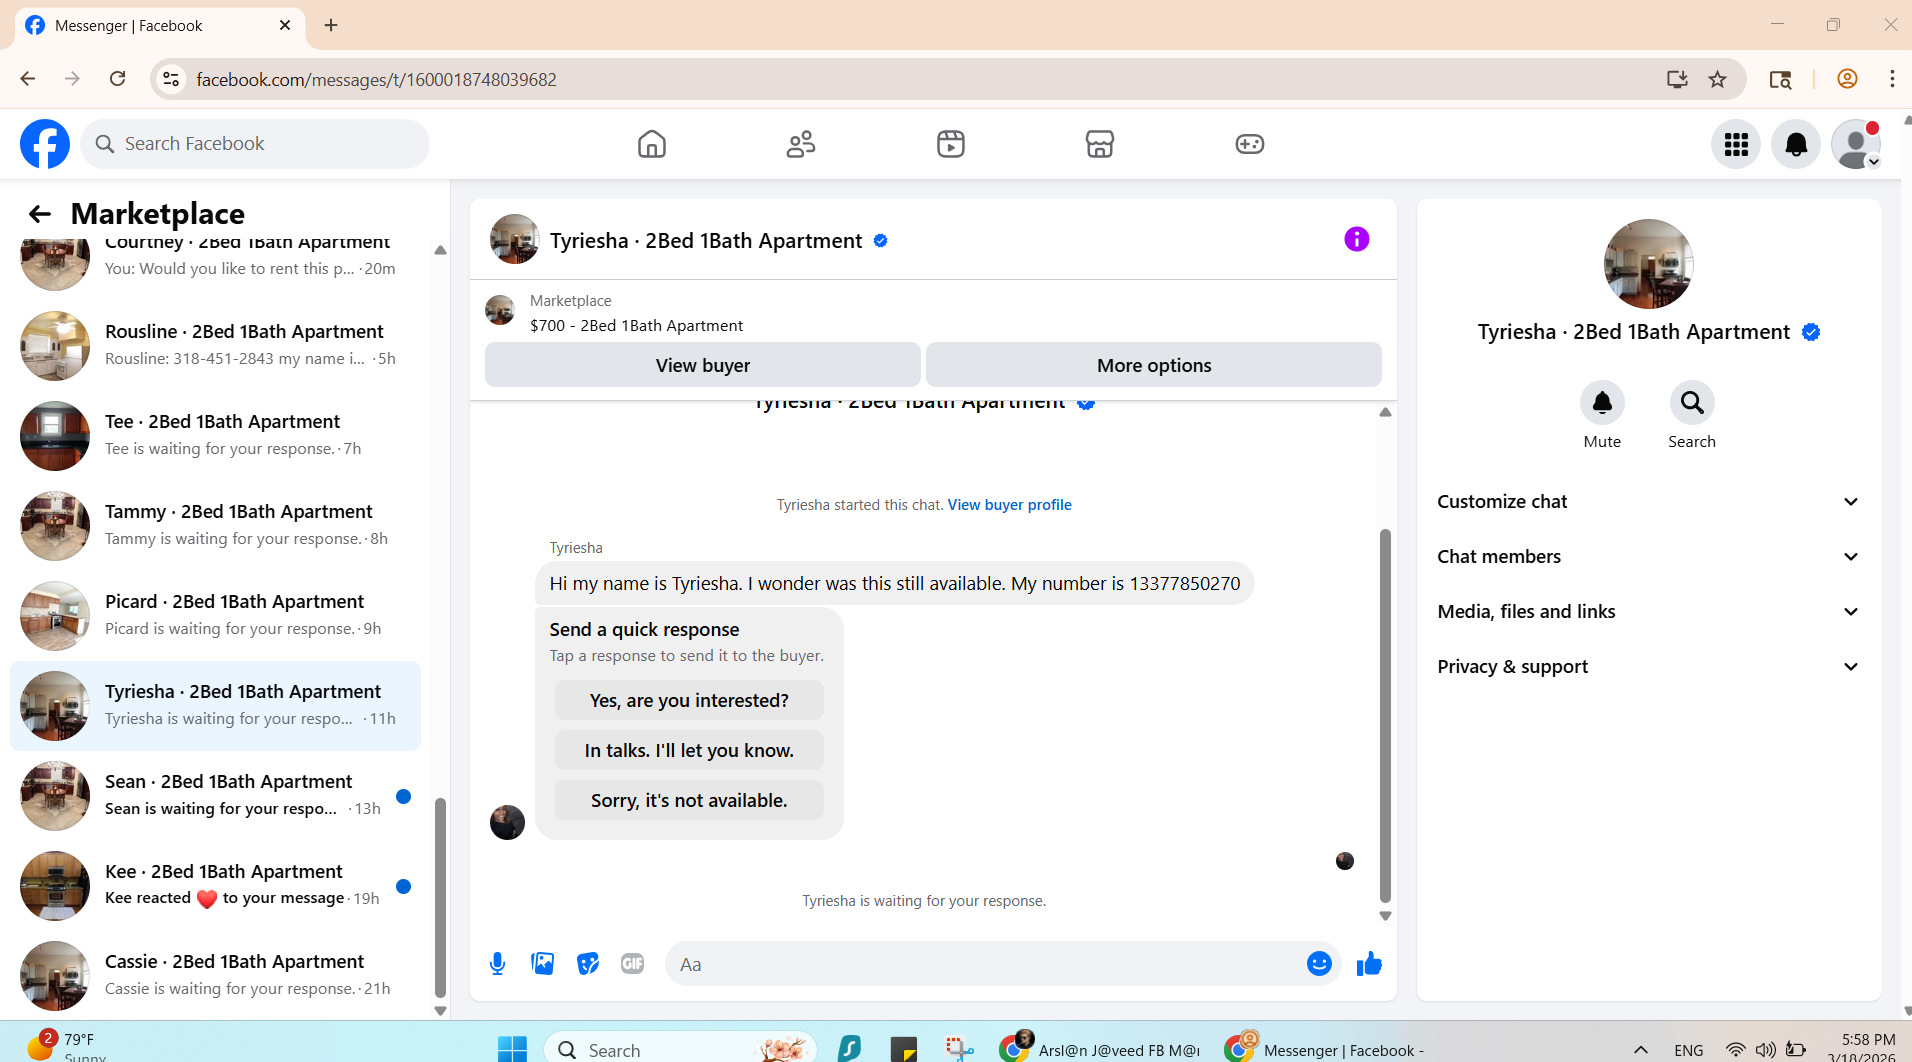Open conversation information purple icon

[x=1356, y=239]
